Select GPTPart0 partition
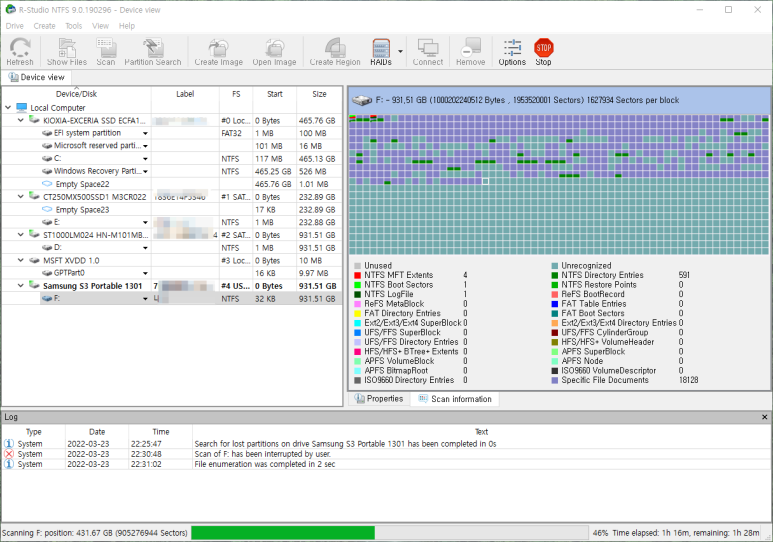Screen dimensions: 773x542 click(172, 273)
